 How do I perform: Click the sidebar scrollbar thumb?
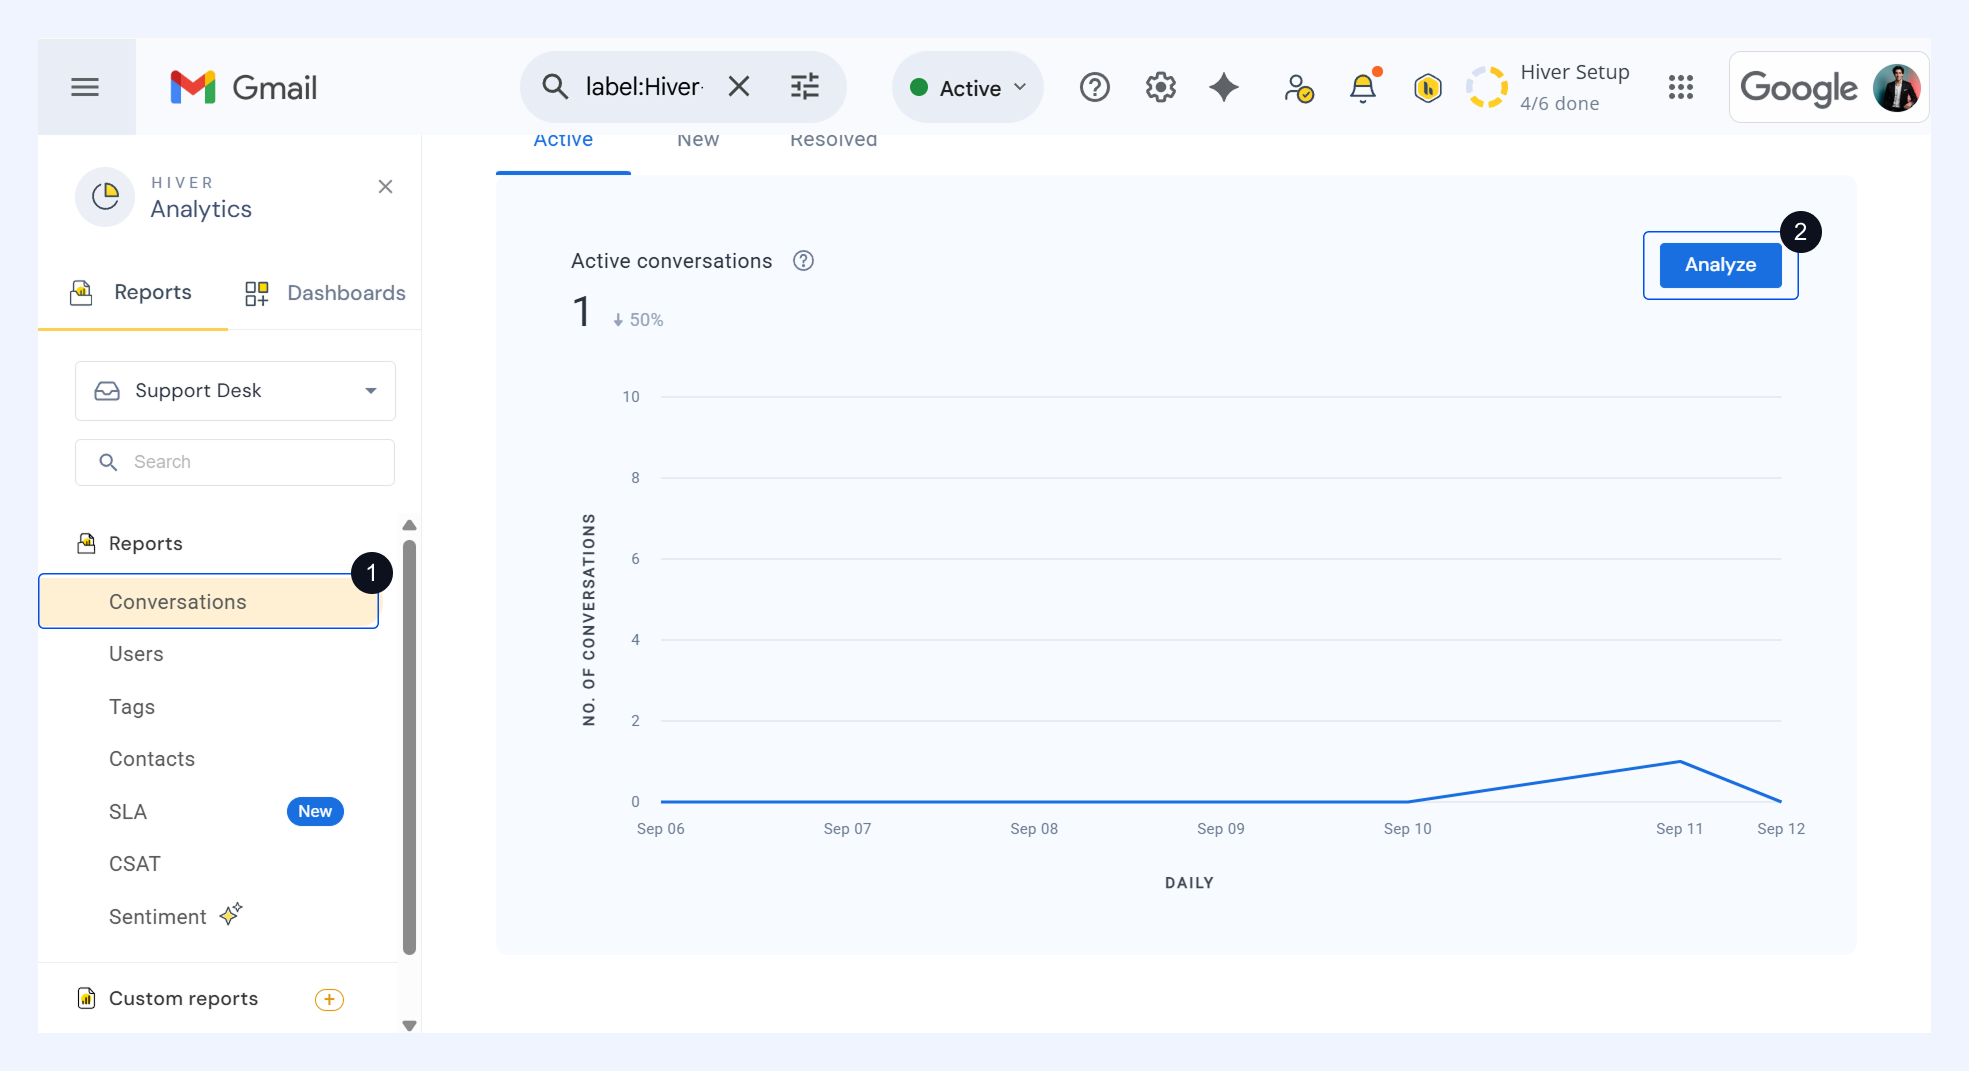pos(409,747)
